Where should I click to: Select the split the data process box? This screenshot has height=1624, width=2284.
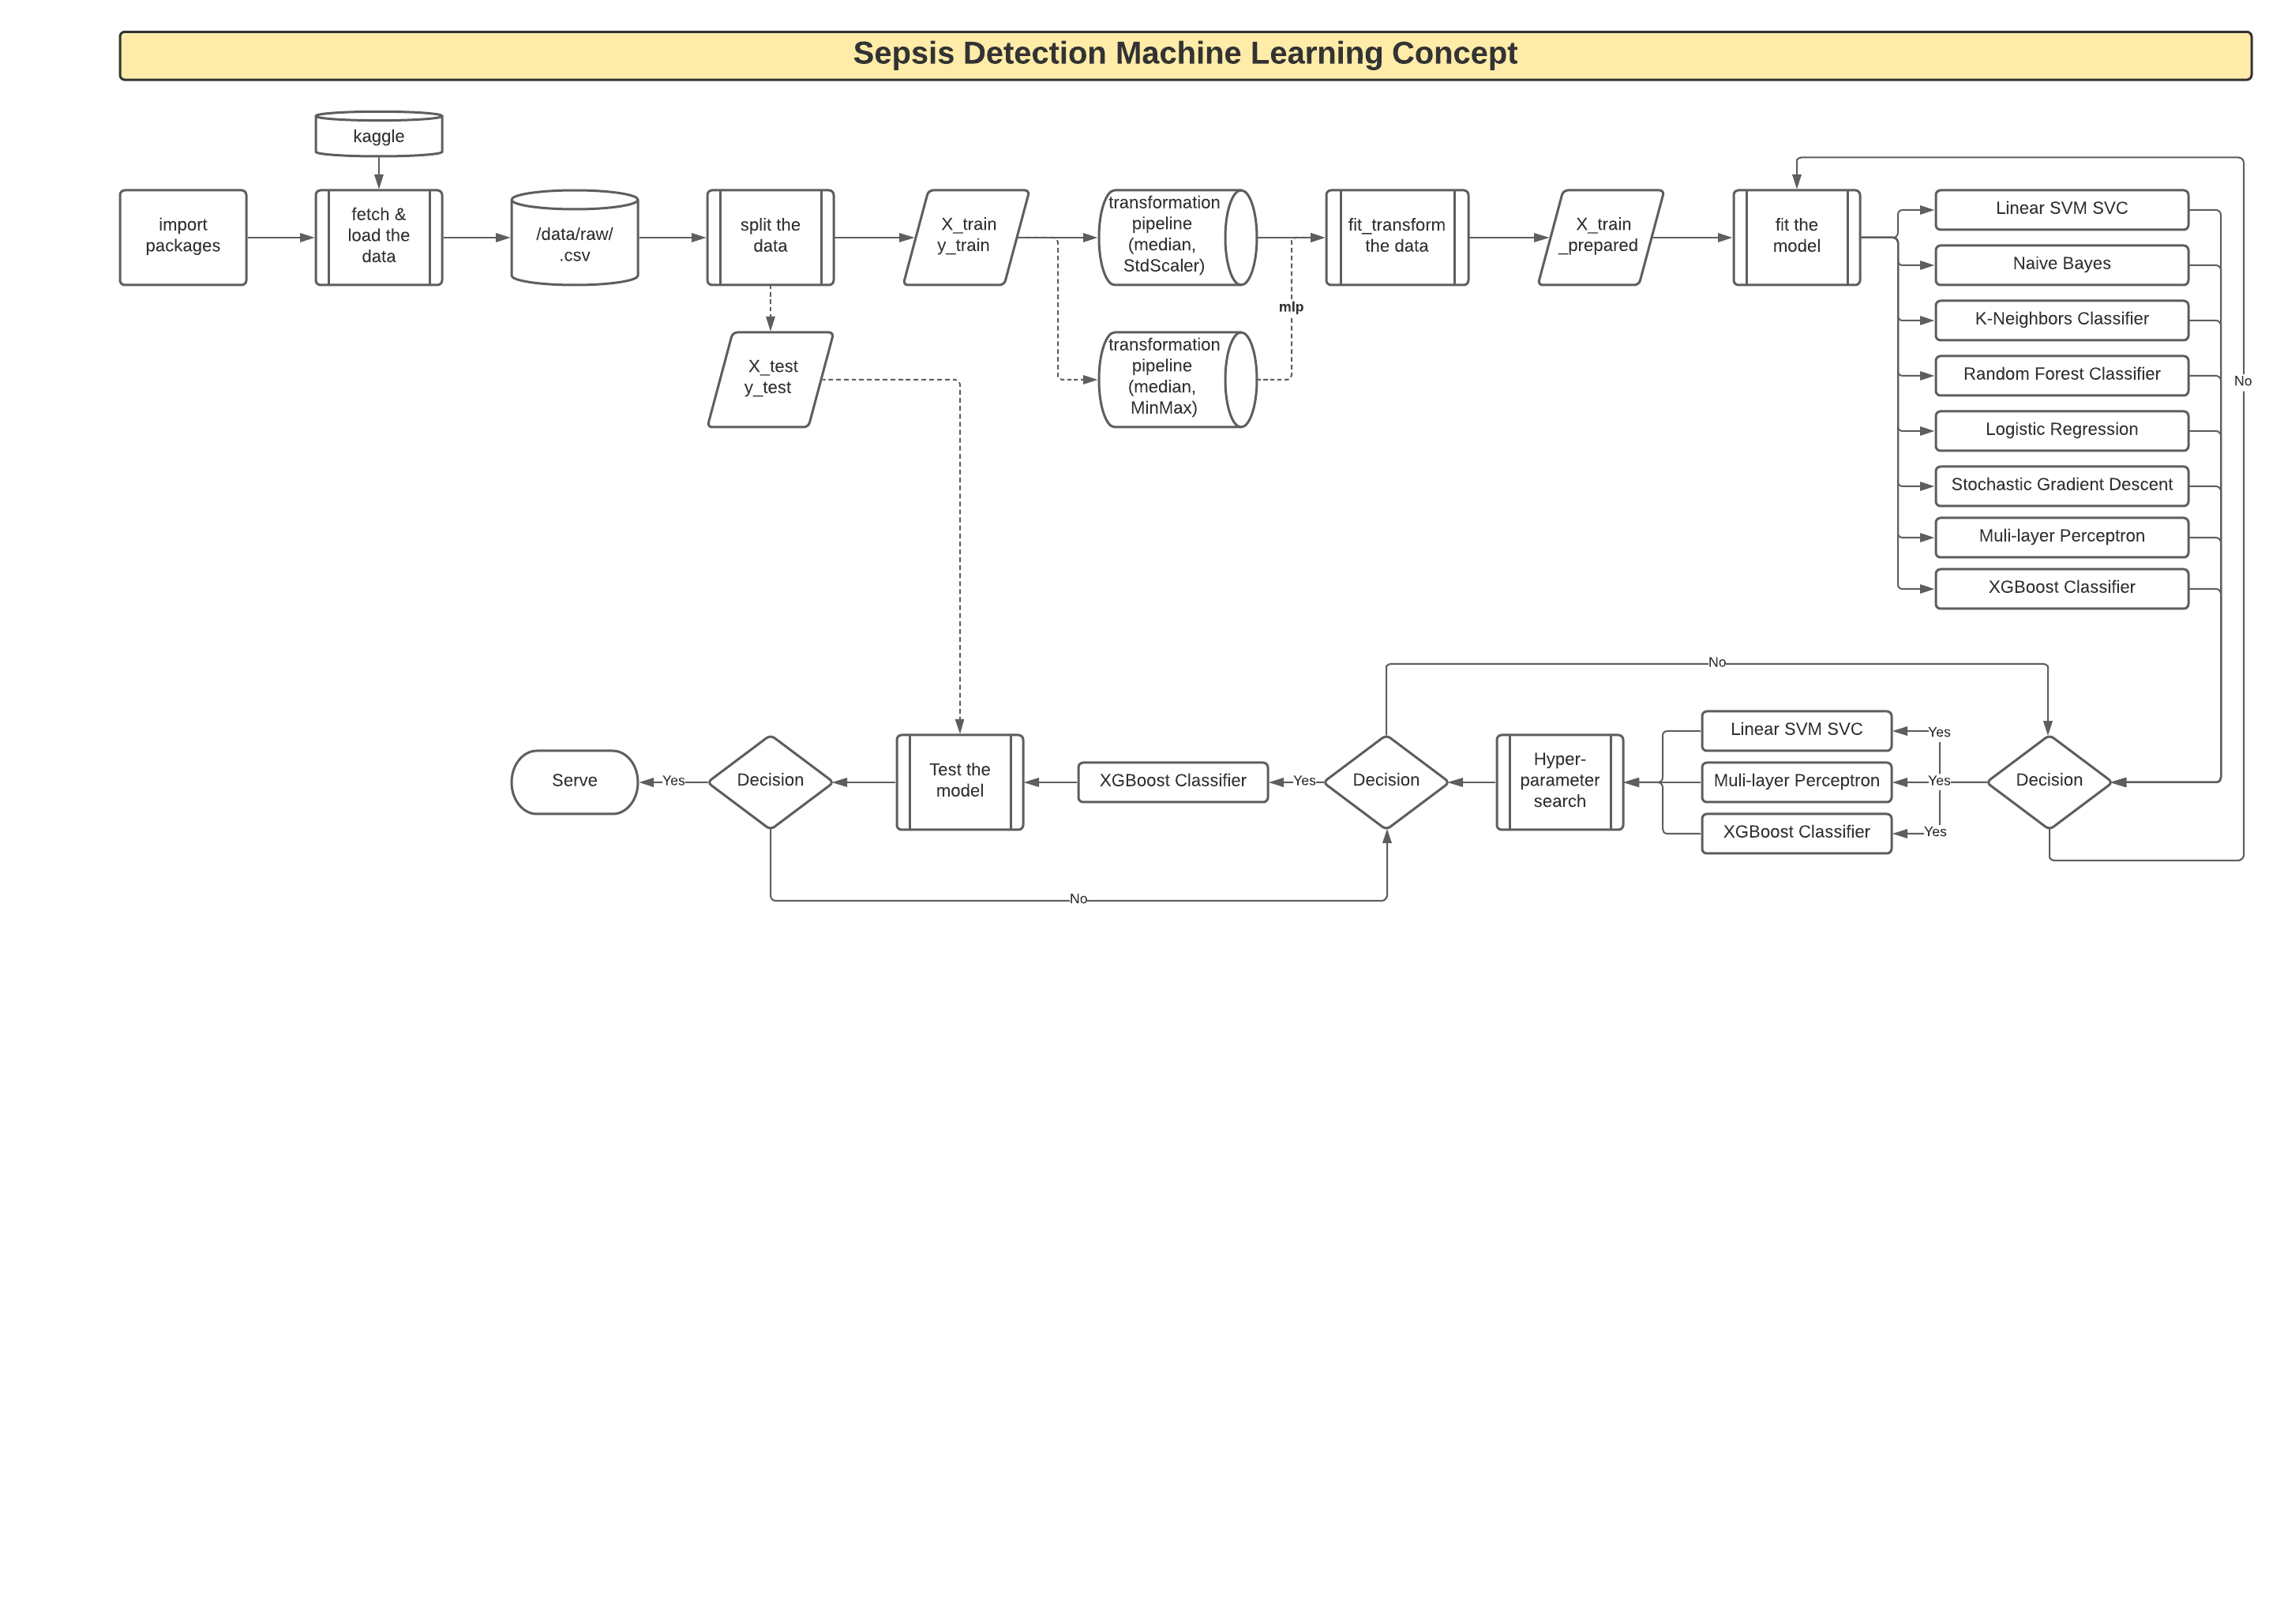(770, 236)
